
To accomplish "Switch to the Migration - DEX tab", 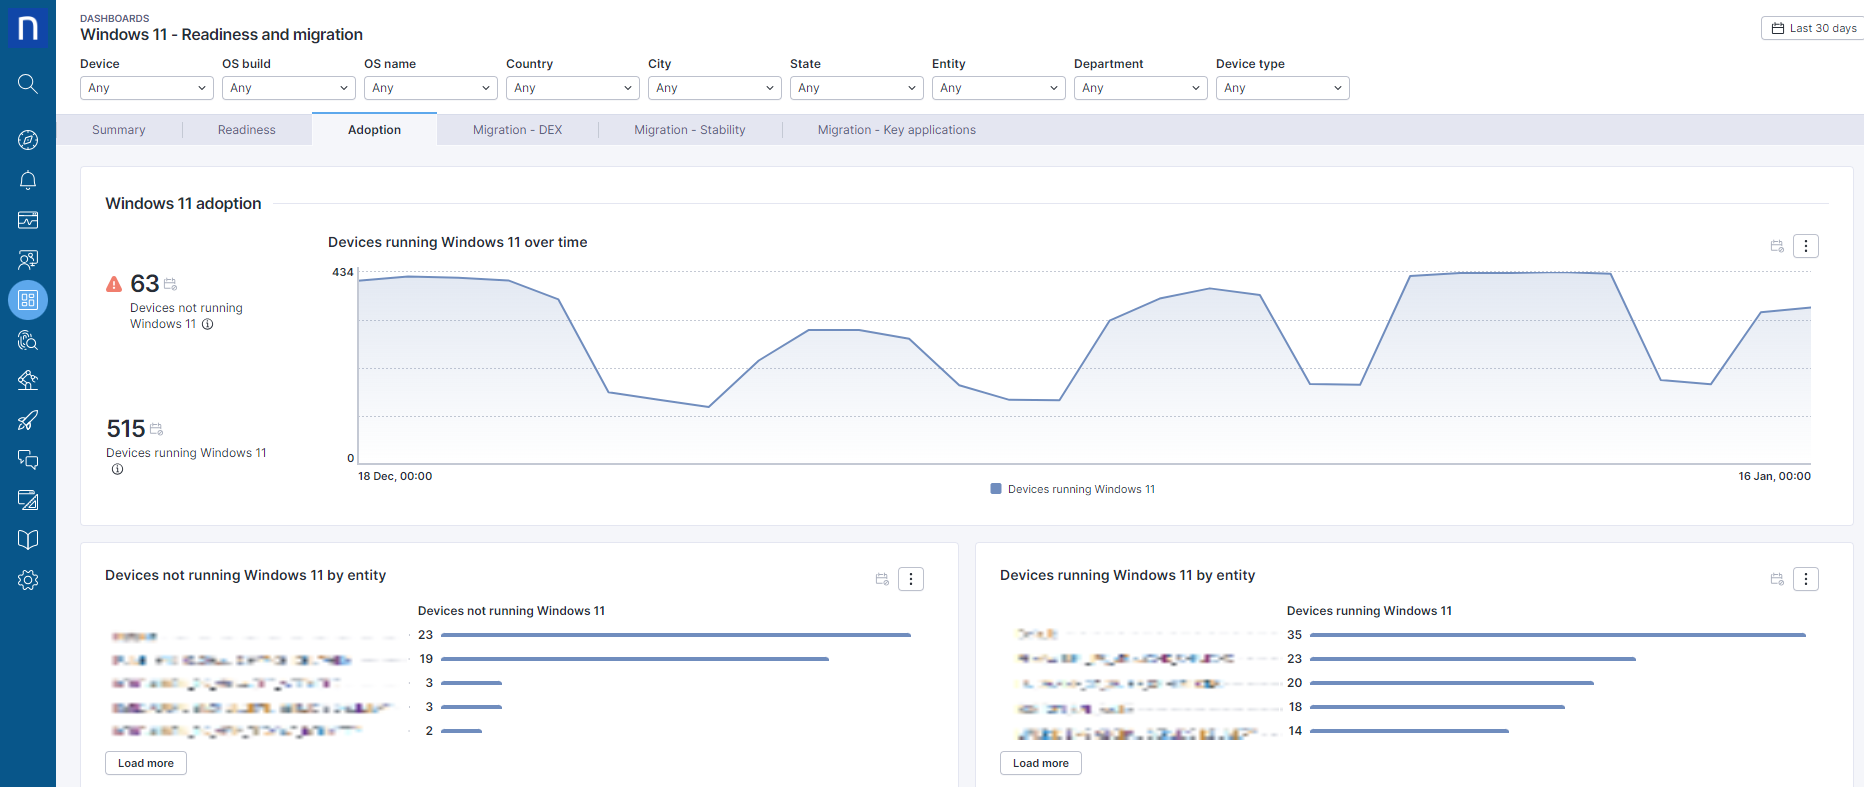I will (x=518, y=130).
